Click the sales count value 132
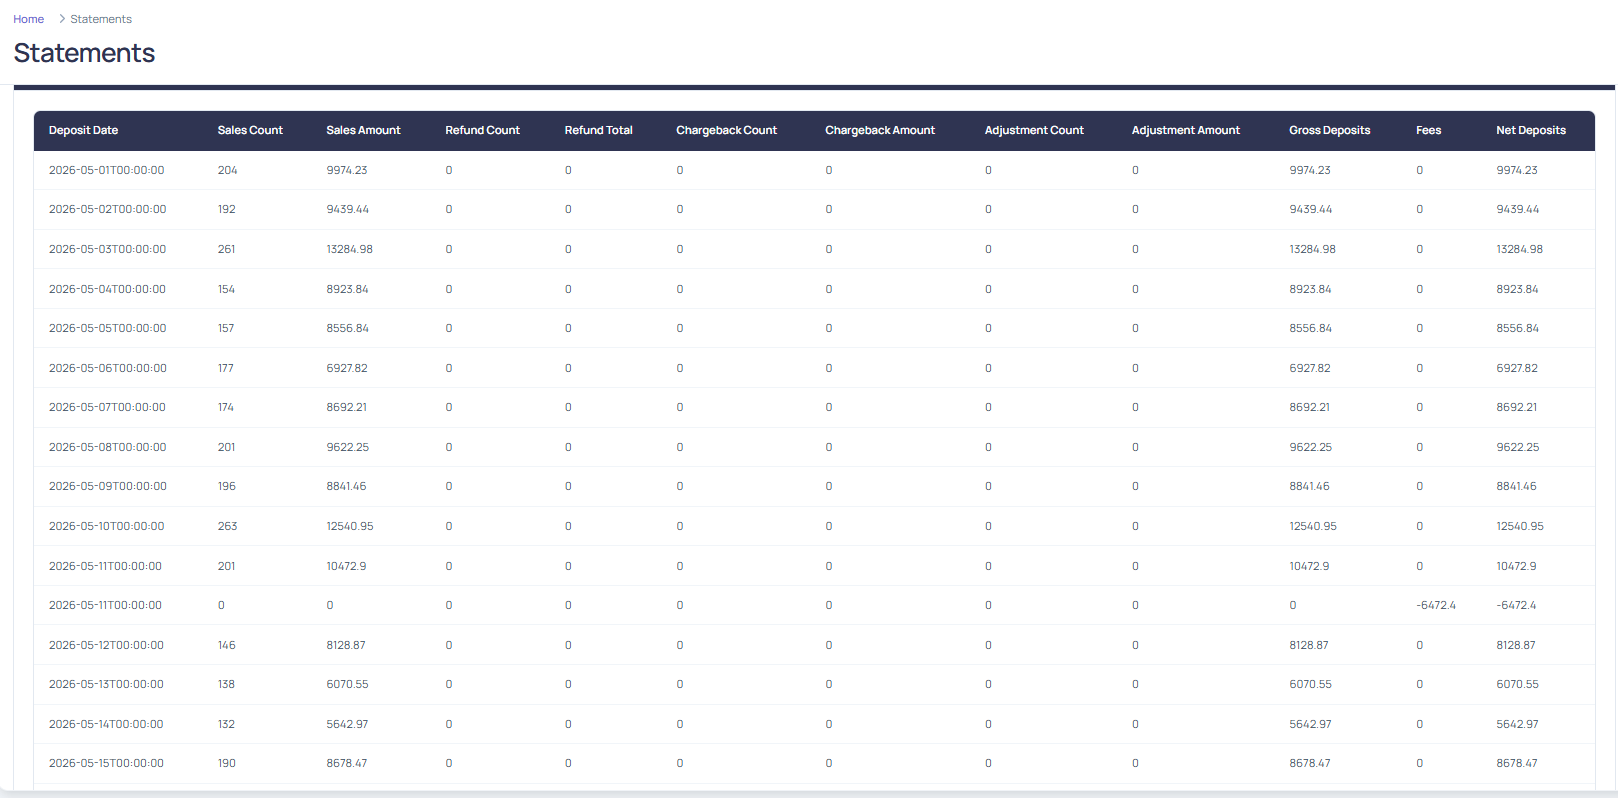The height and width of the screenshot is (798, 1618). tap(226, 724)
